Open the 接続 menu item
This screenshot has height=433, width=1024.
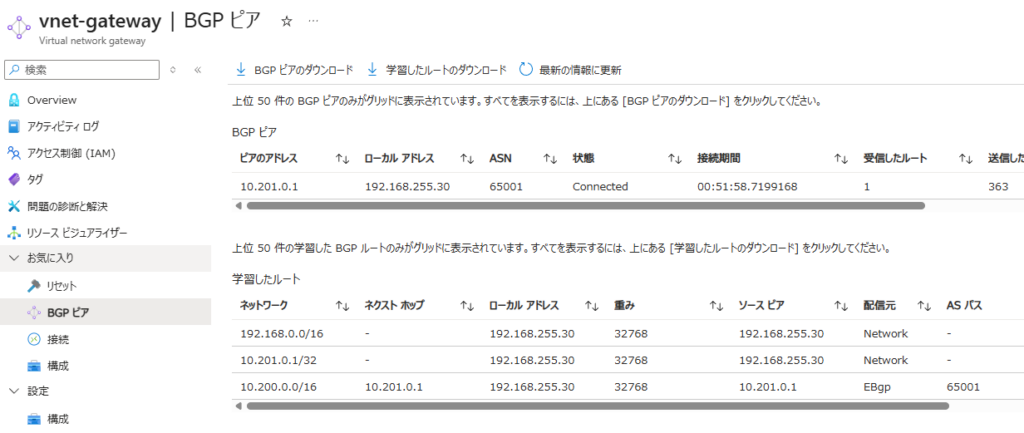tap(57, 339)
